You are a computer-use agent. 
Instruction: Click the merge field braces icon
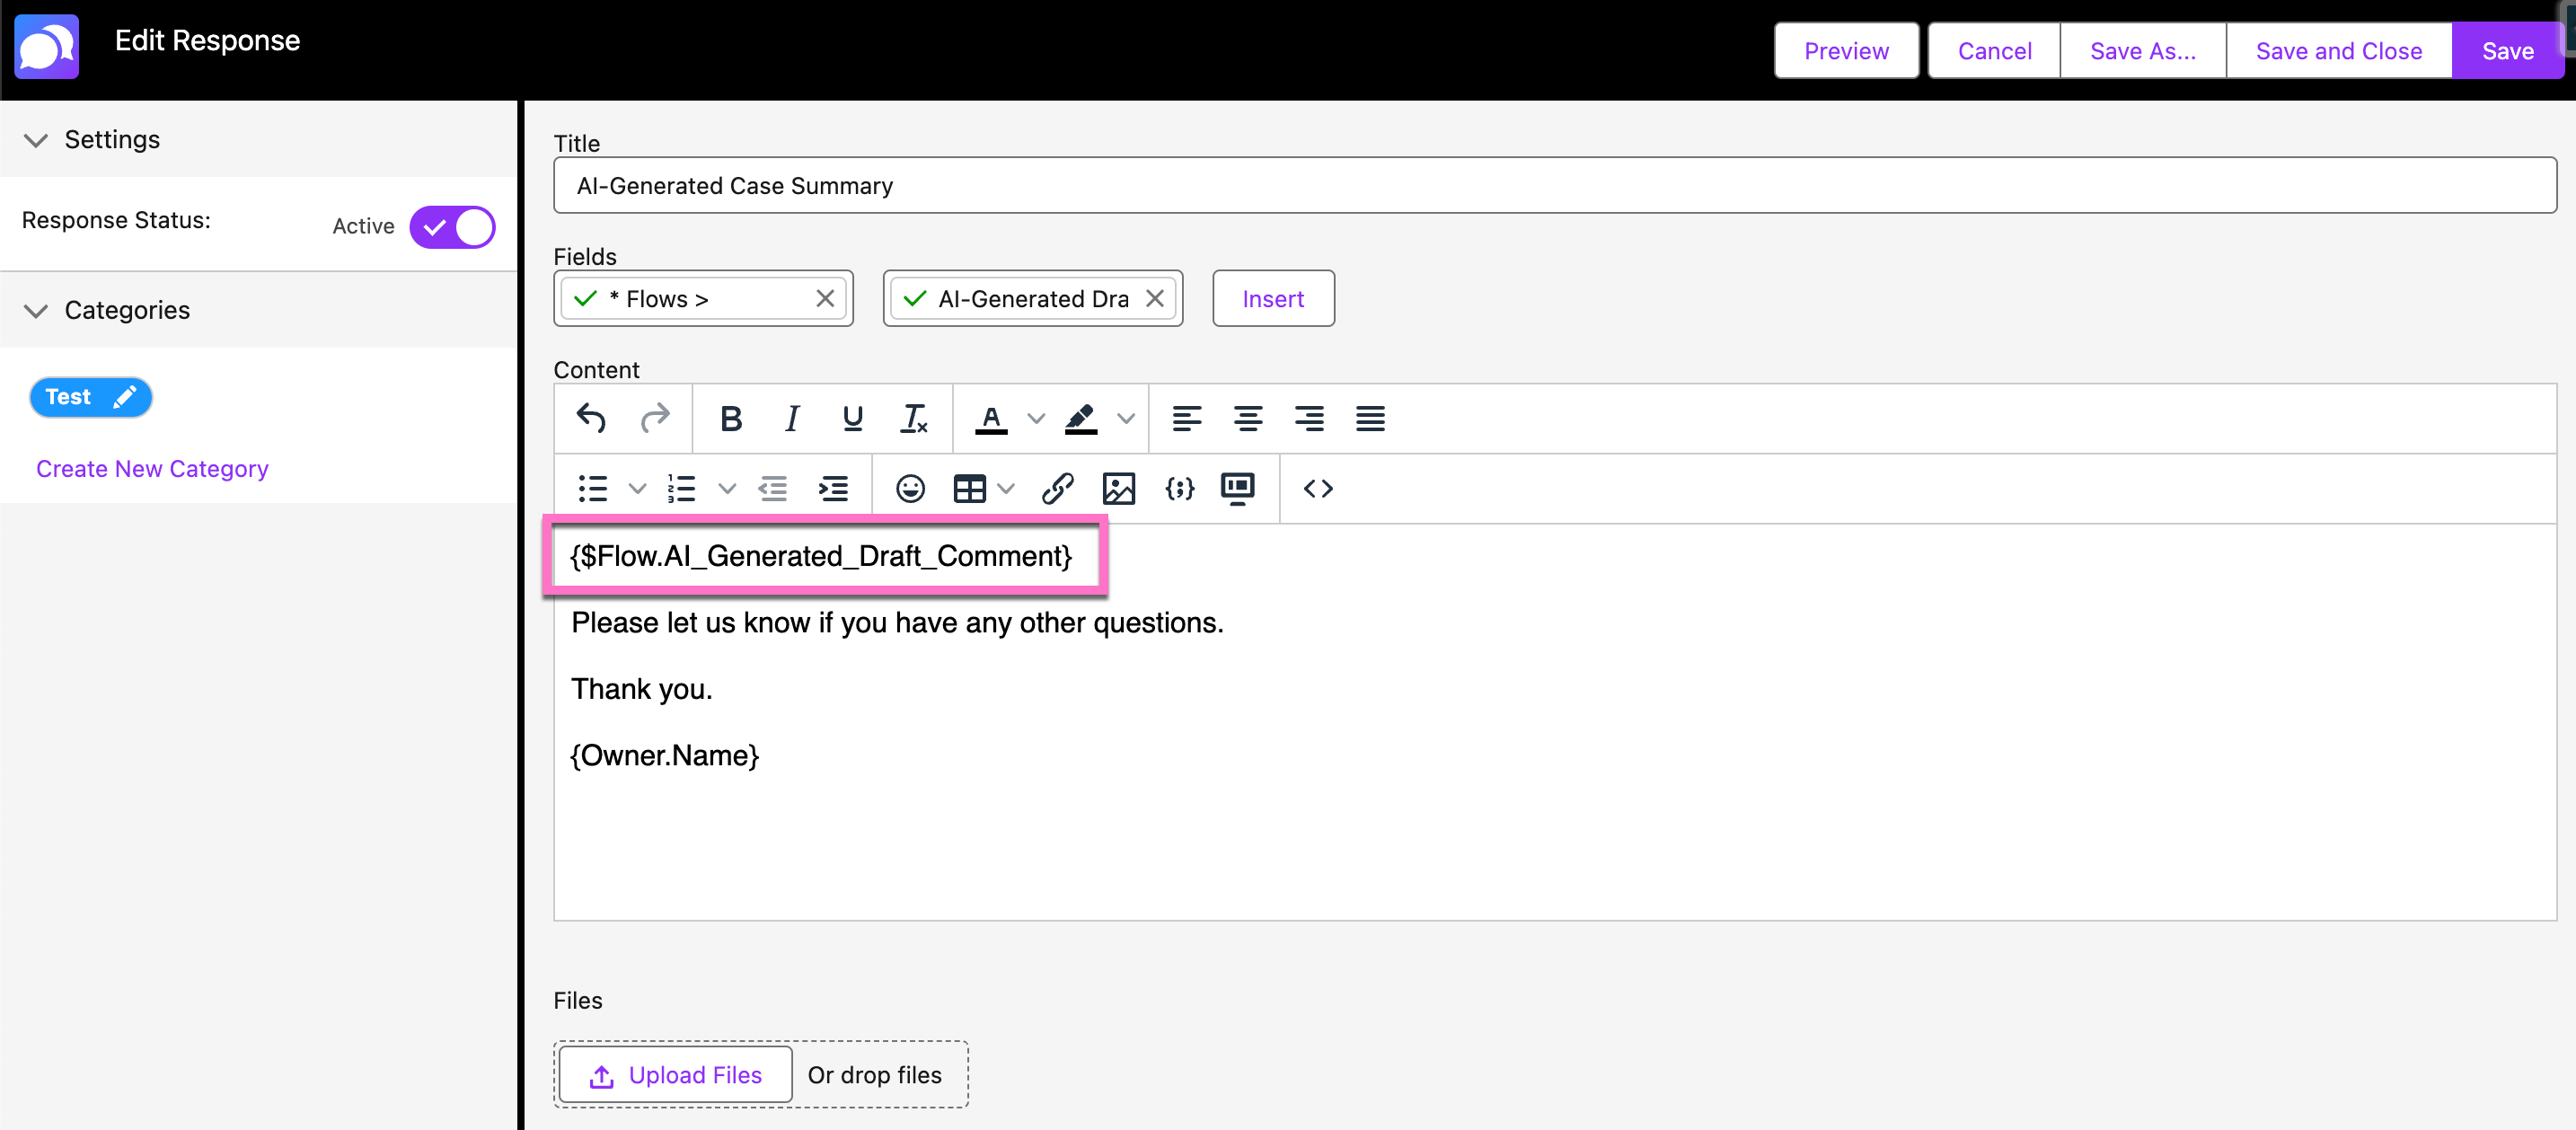point(1180,488)
